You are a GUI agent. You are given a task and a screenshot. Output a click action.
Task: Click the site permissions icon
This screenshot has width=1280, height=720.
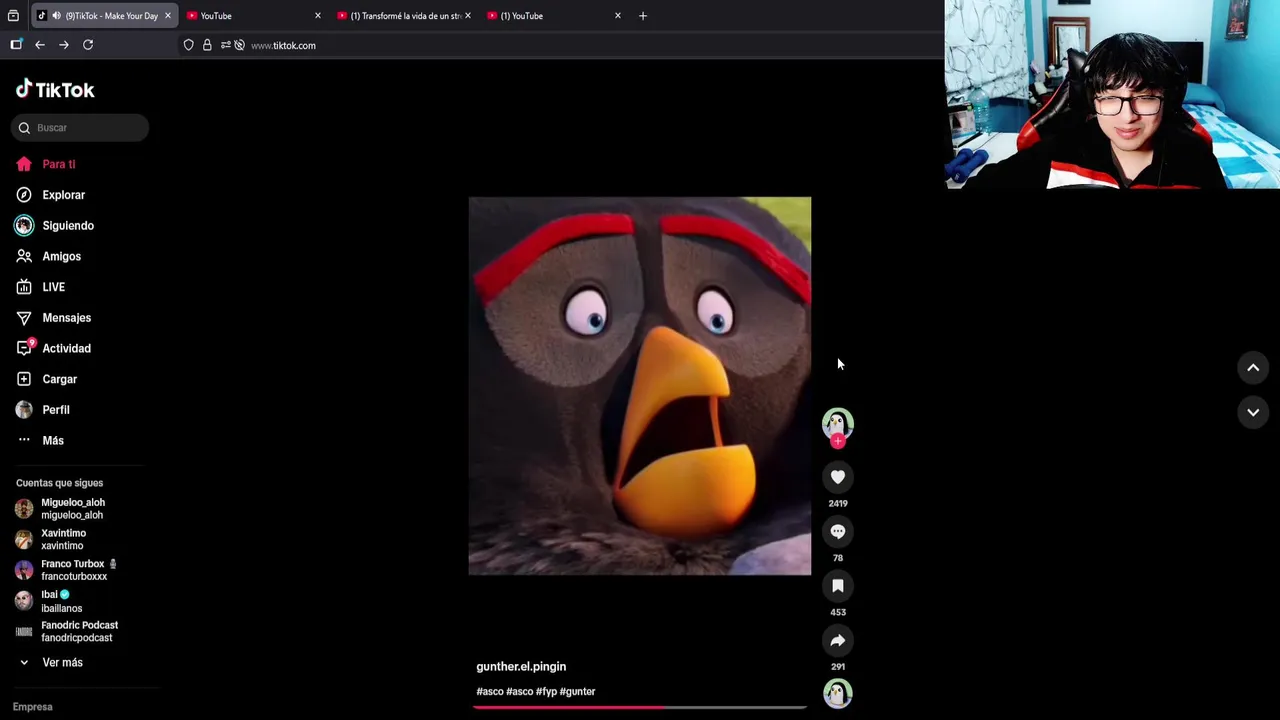226,45
